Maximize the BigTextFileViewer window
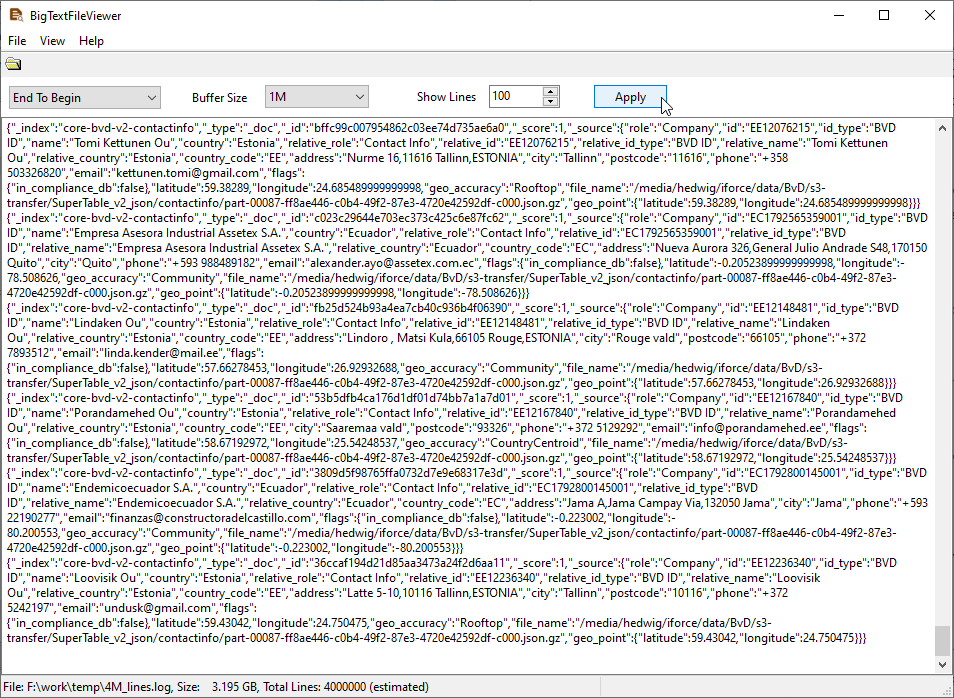Screen dimensions: 954x698 tap(885, 15)
